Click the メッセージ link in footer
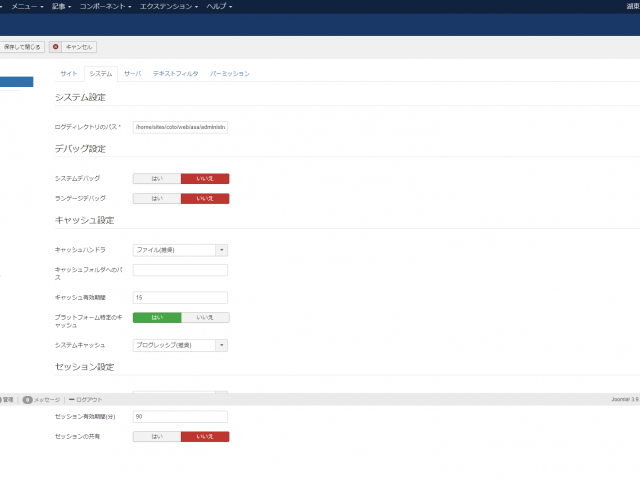Screen dimensions: 640x480 coord(47,400)
